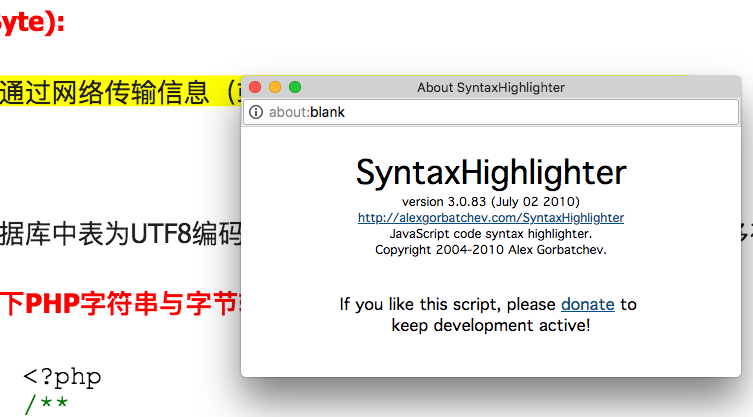
Task: Click the donate link
Action: tap(587, 304)
